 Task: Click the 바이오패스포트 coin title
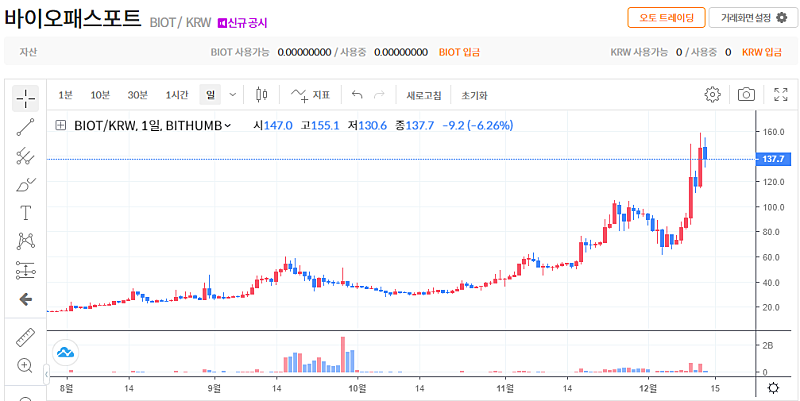[x=72, y=19]
